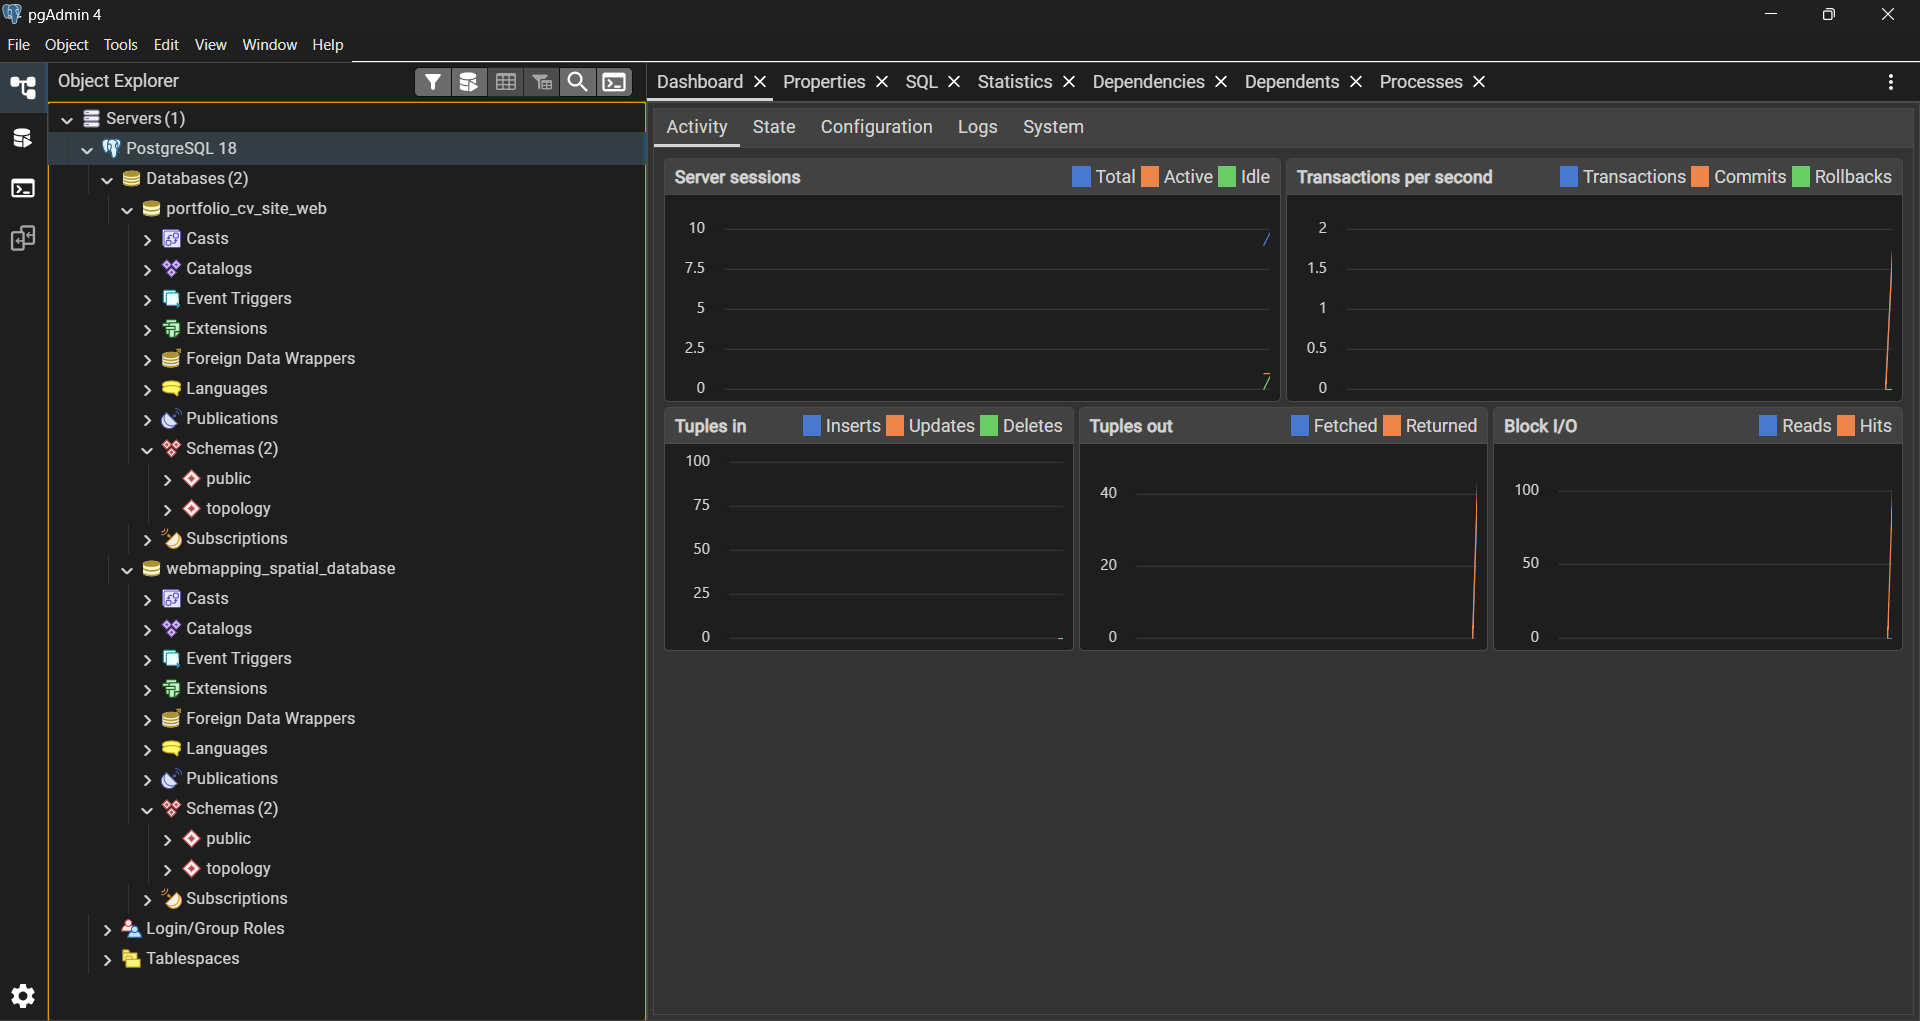Click the orange Commits legend swatch
This screenshot has height=1021, width=1920.
(x=1700, y=177)
